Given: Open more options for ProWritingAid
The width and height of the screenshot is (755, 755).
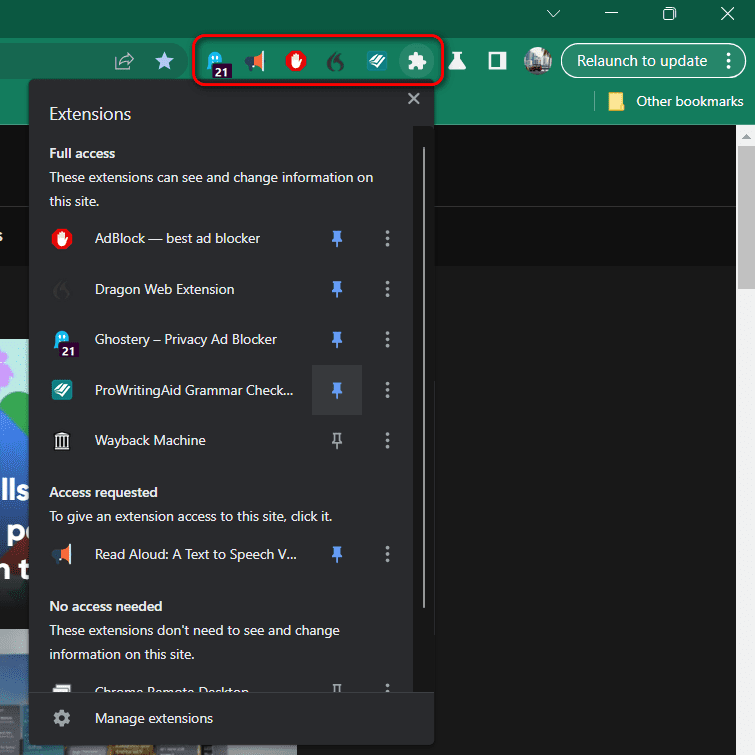Looking at the screenshot, I should [x=388, y=390].
